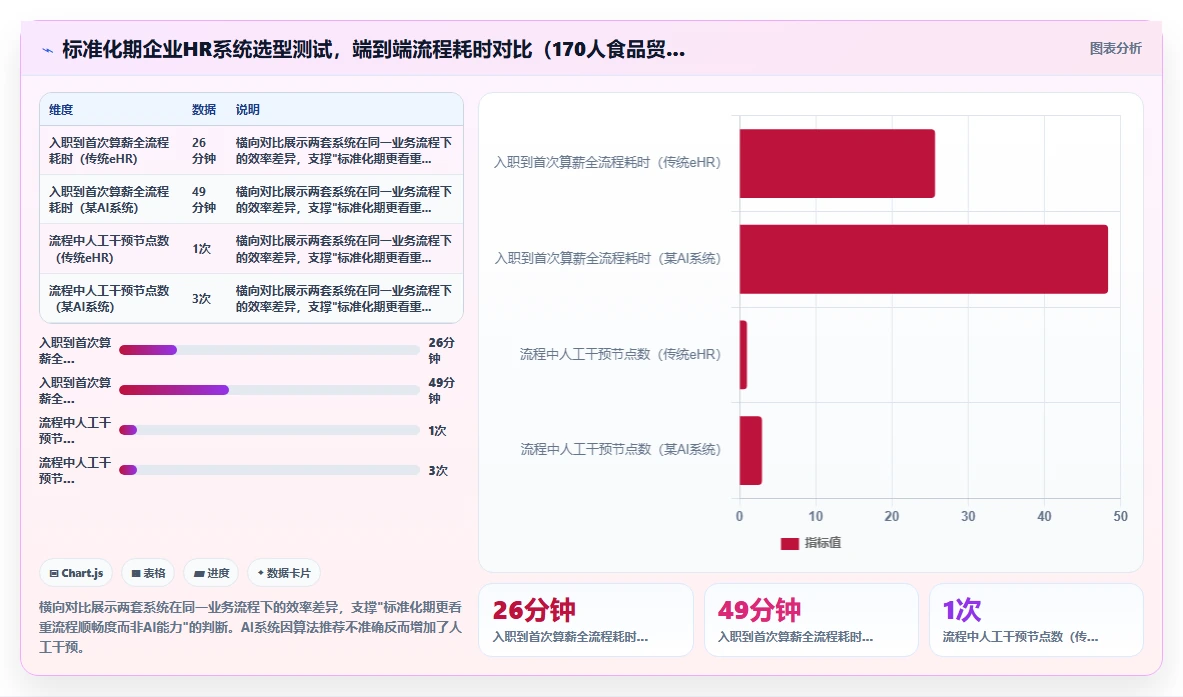This screenshot has width=1183, height=697.
Task: Click the 3次 progress bar
Action: coord(269,470)
